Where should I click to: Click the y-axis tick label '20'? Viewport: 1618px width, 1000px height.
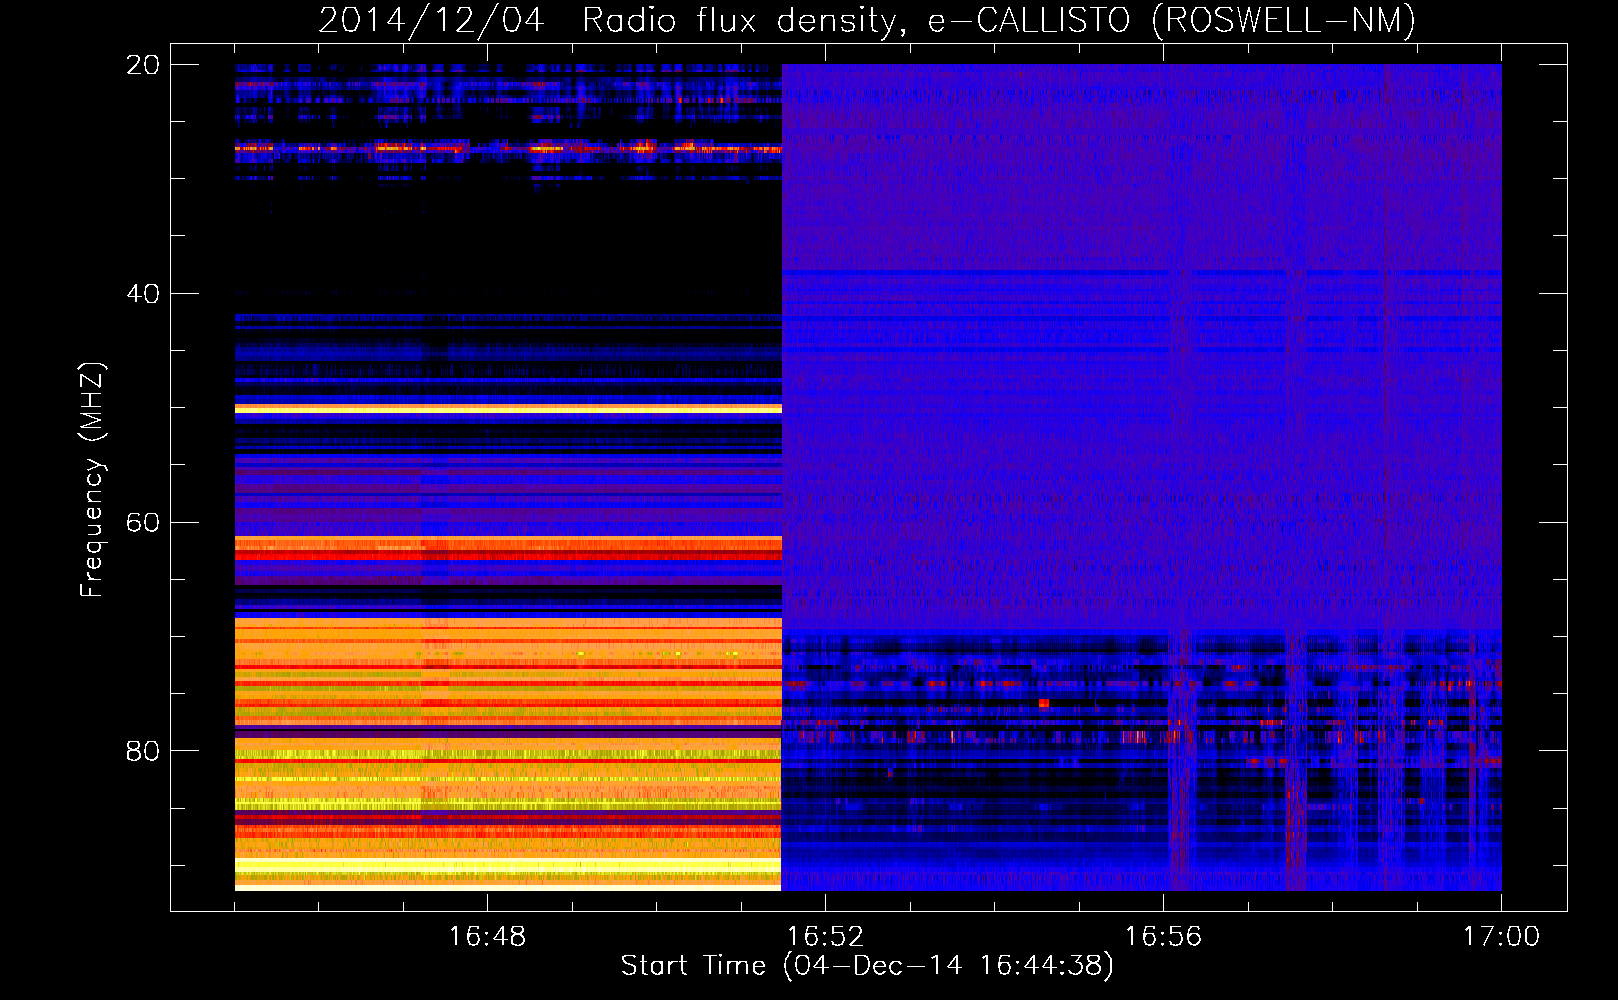(x=142, y=65)
